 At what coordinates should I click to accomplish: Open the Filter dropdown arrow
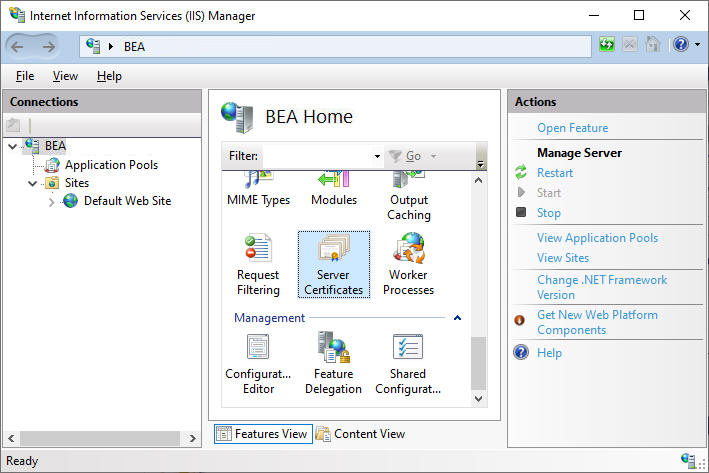pos(377,156)
